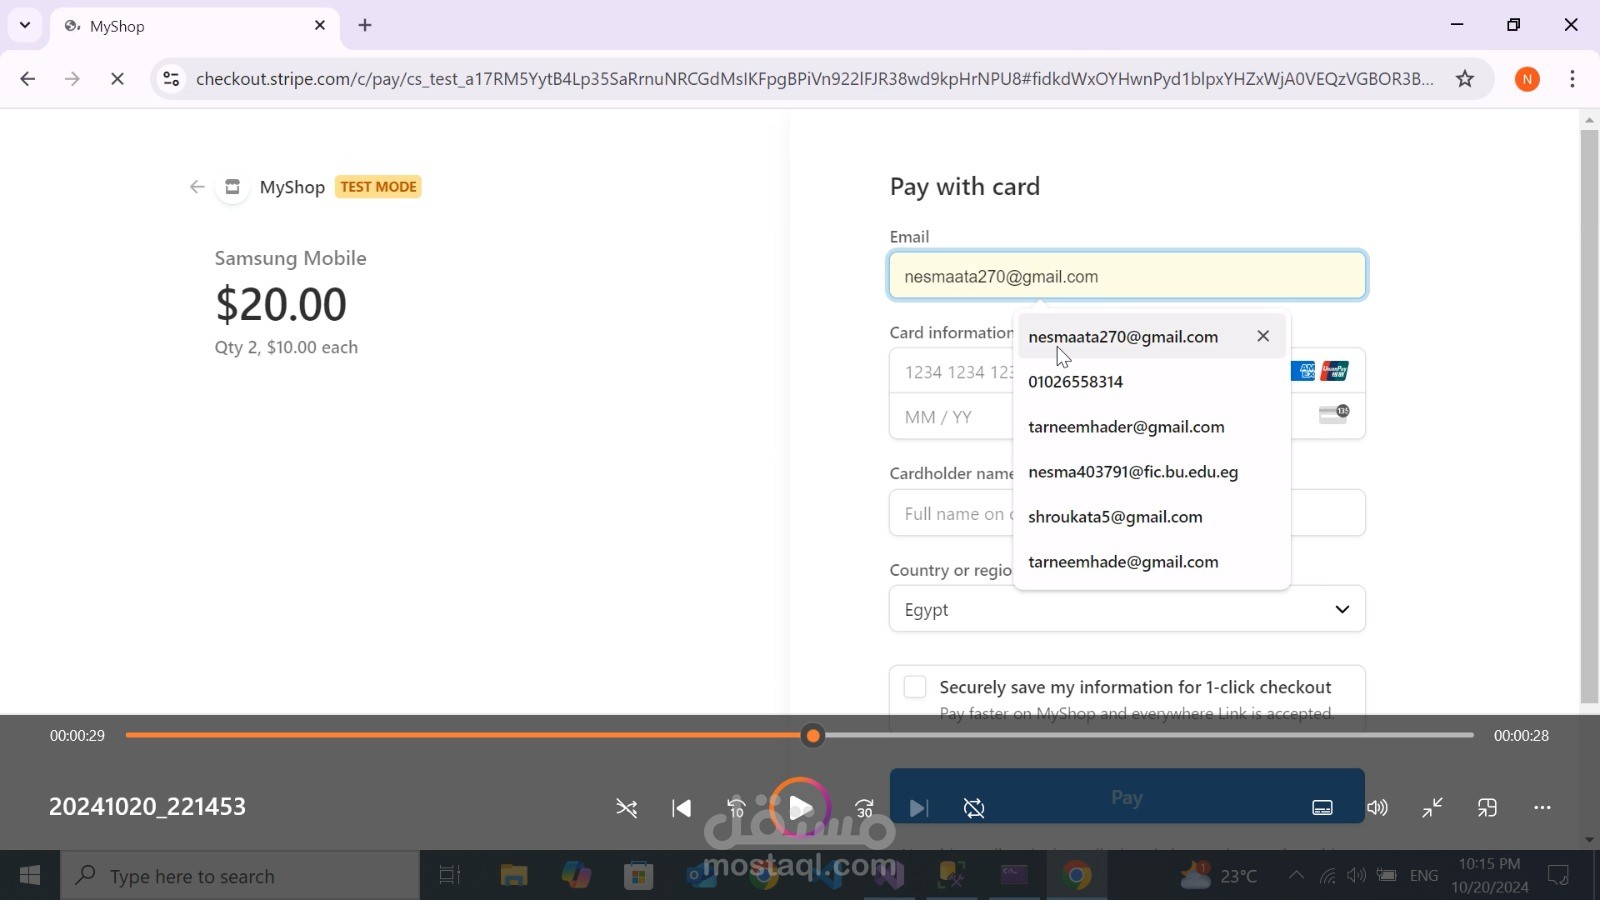Play the video
Screen dimensions: 1600x900
[800, 808]
